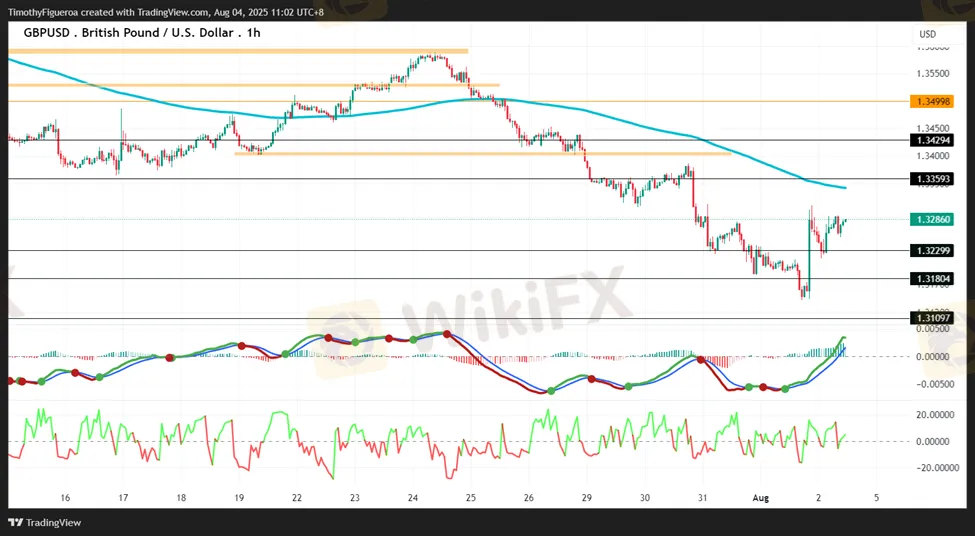Click date label 25 on time axis

coord(471,498)
